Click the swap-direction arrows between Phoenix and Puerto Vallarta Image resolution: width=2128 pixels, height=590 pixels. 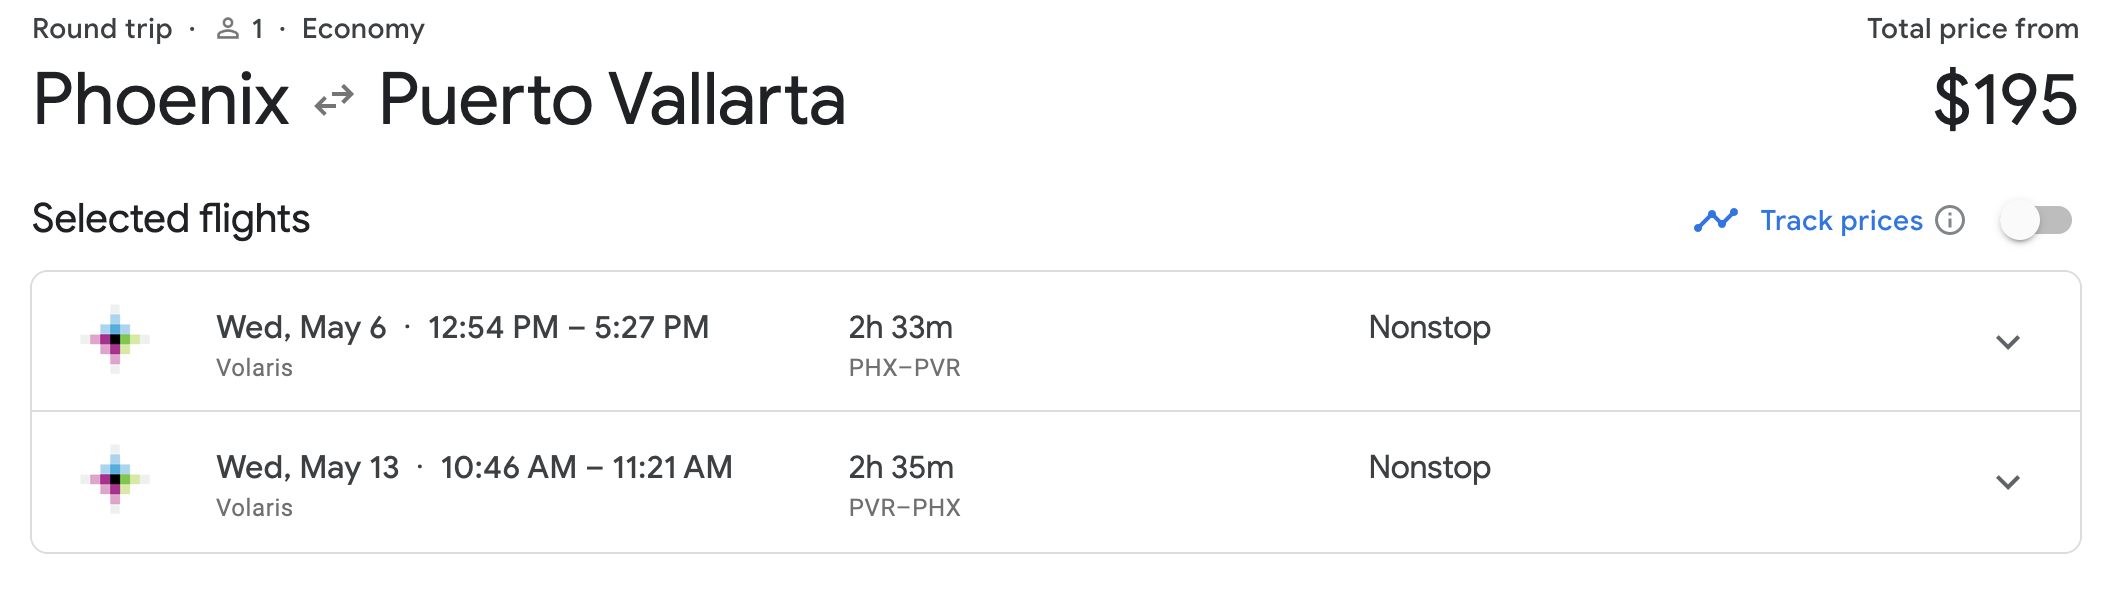tap(335, 99)
